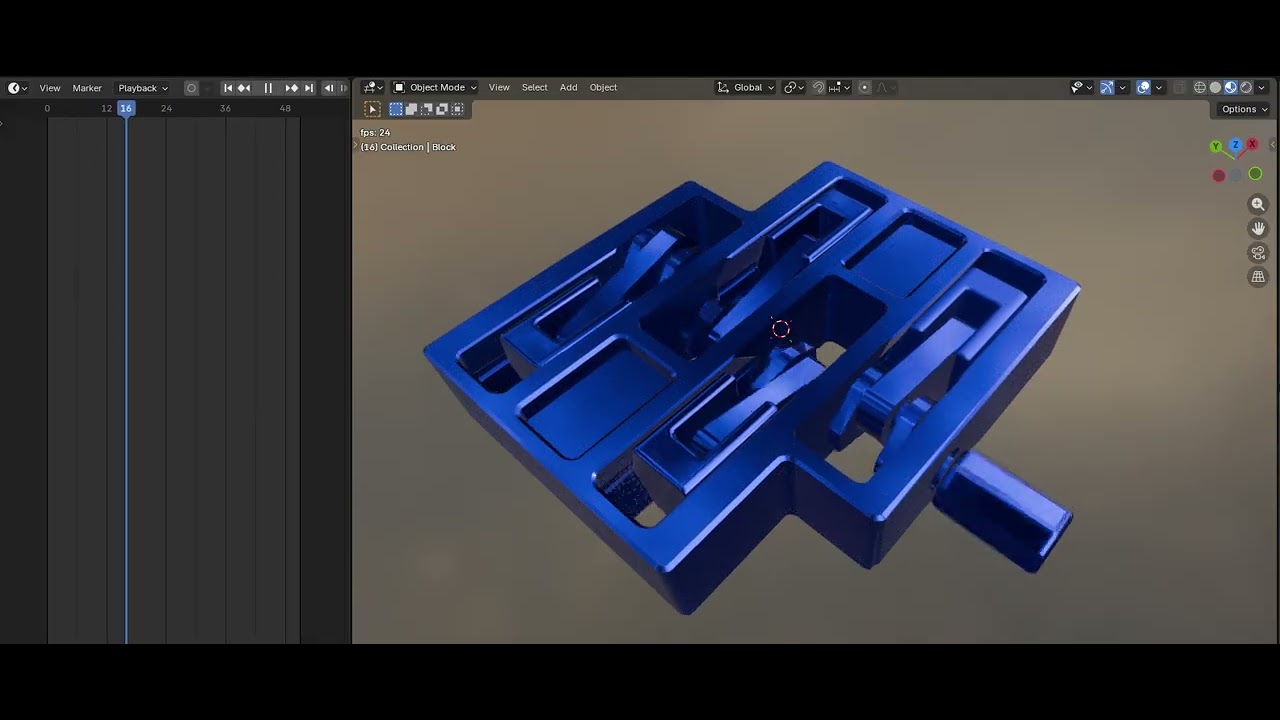This screenshot has width=1280, height=720.
Task: Open the timeline Marker menu
Action: (87, 88)
